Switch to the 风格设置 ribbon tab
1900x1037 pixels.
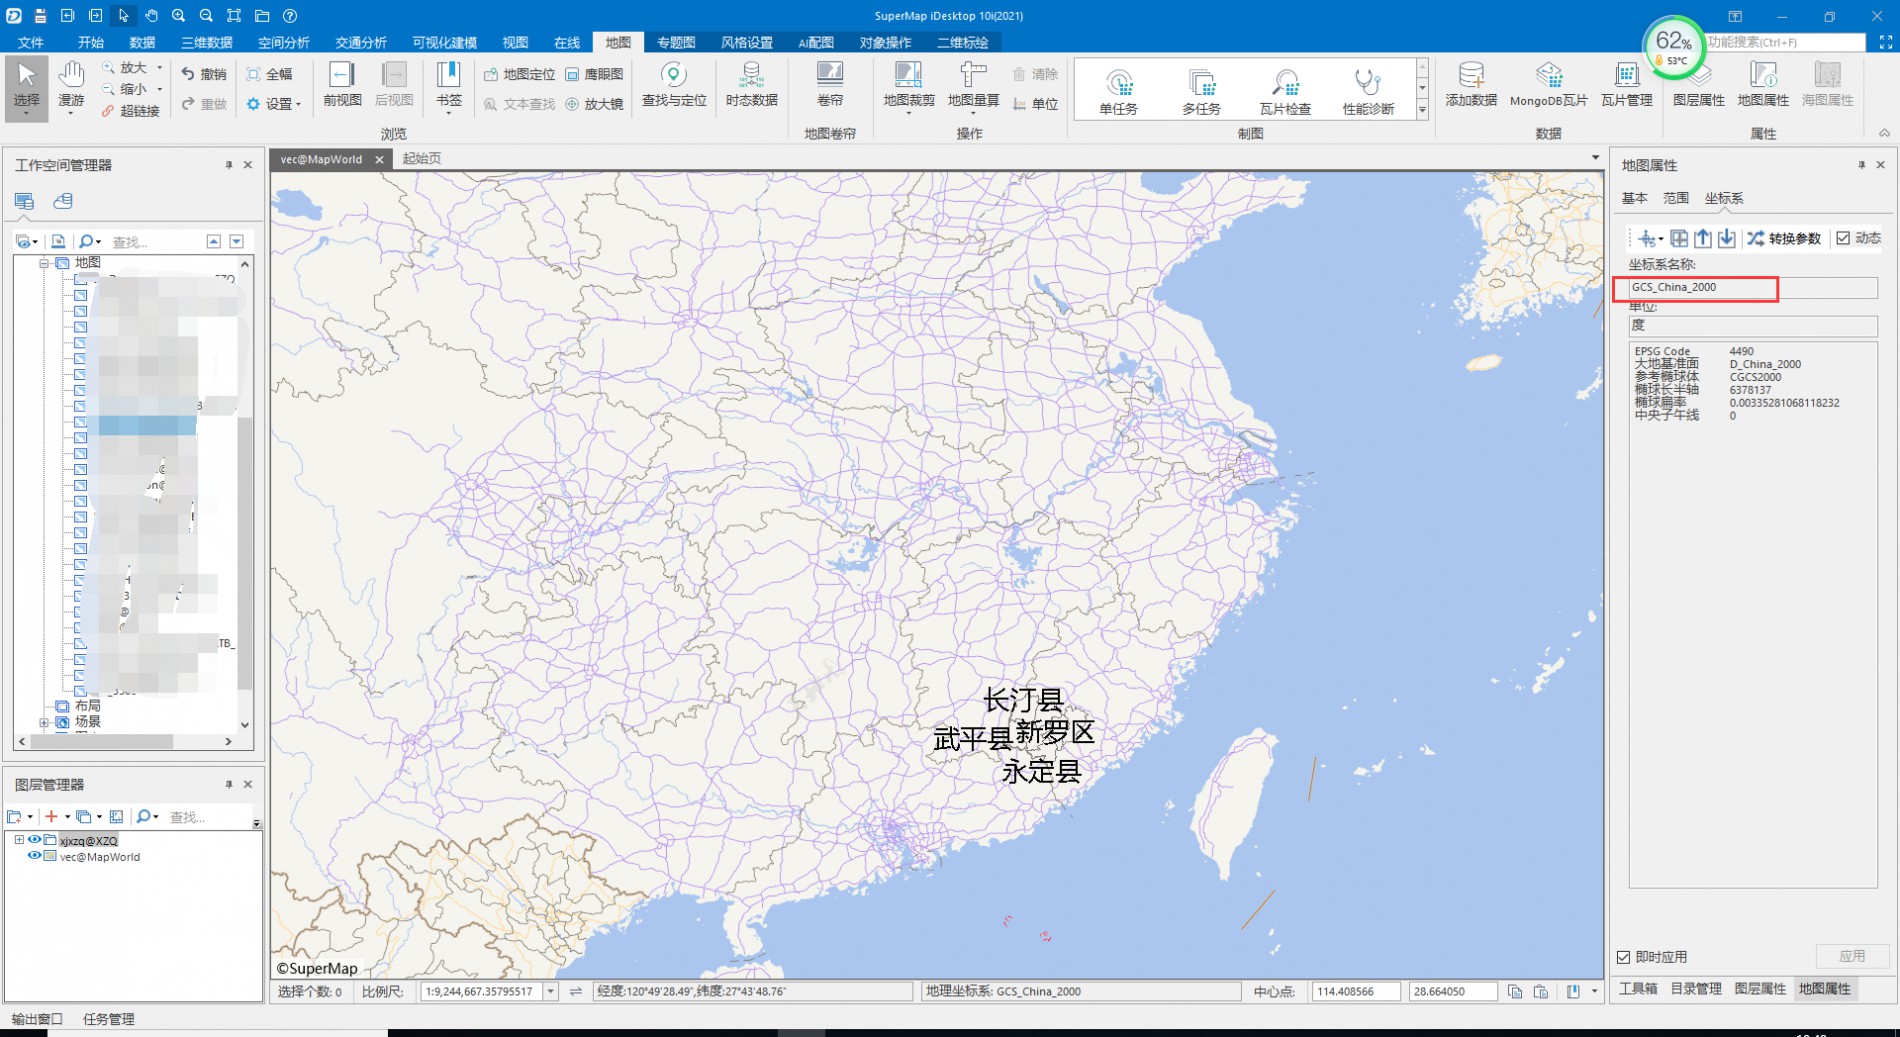tap(747, 42)
